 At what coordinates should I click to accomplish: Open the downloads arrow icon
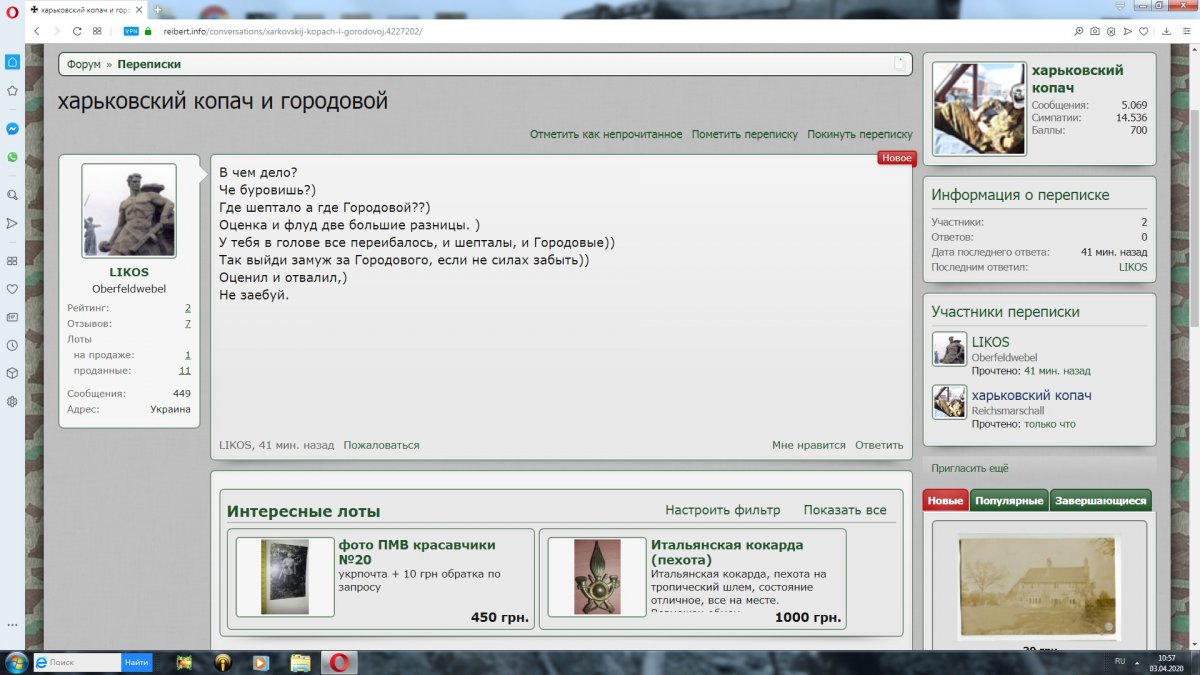pyautogui.click(x=1167, y=31)
